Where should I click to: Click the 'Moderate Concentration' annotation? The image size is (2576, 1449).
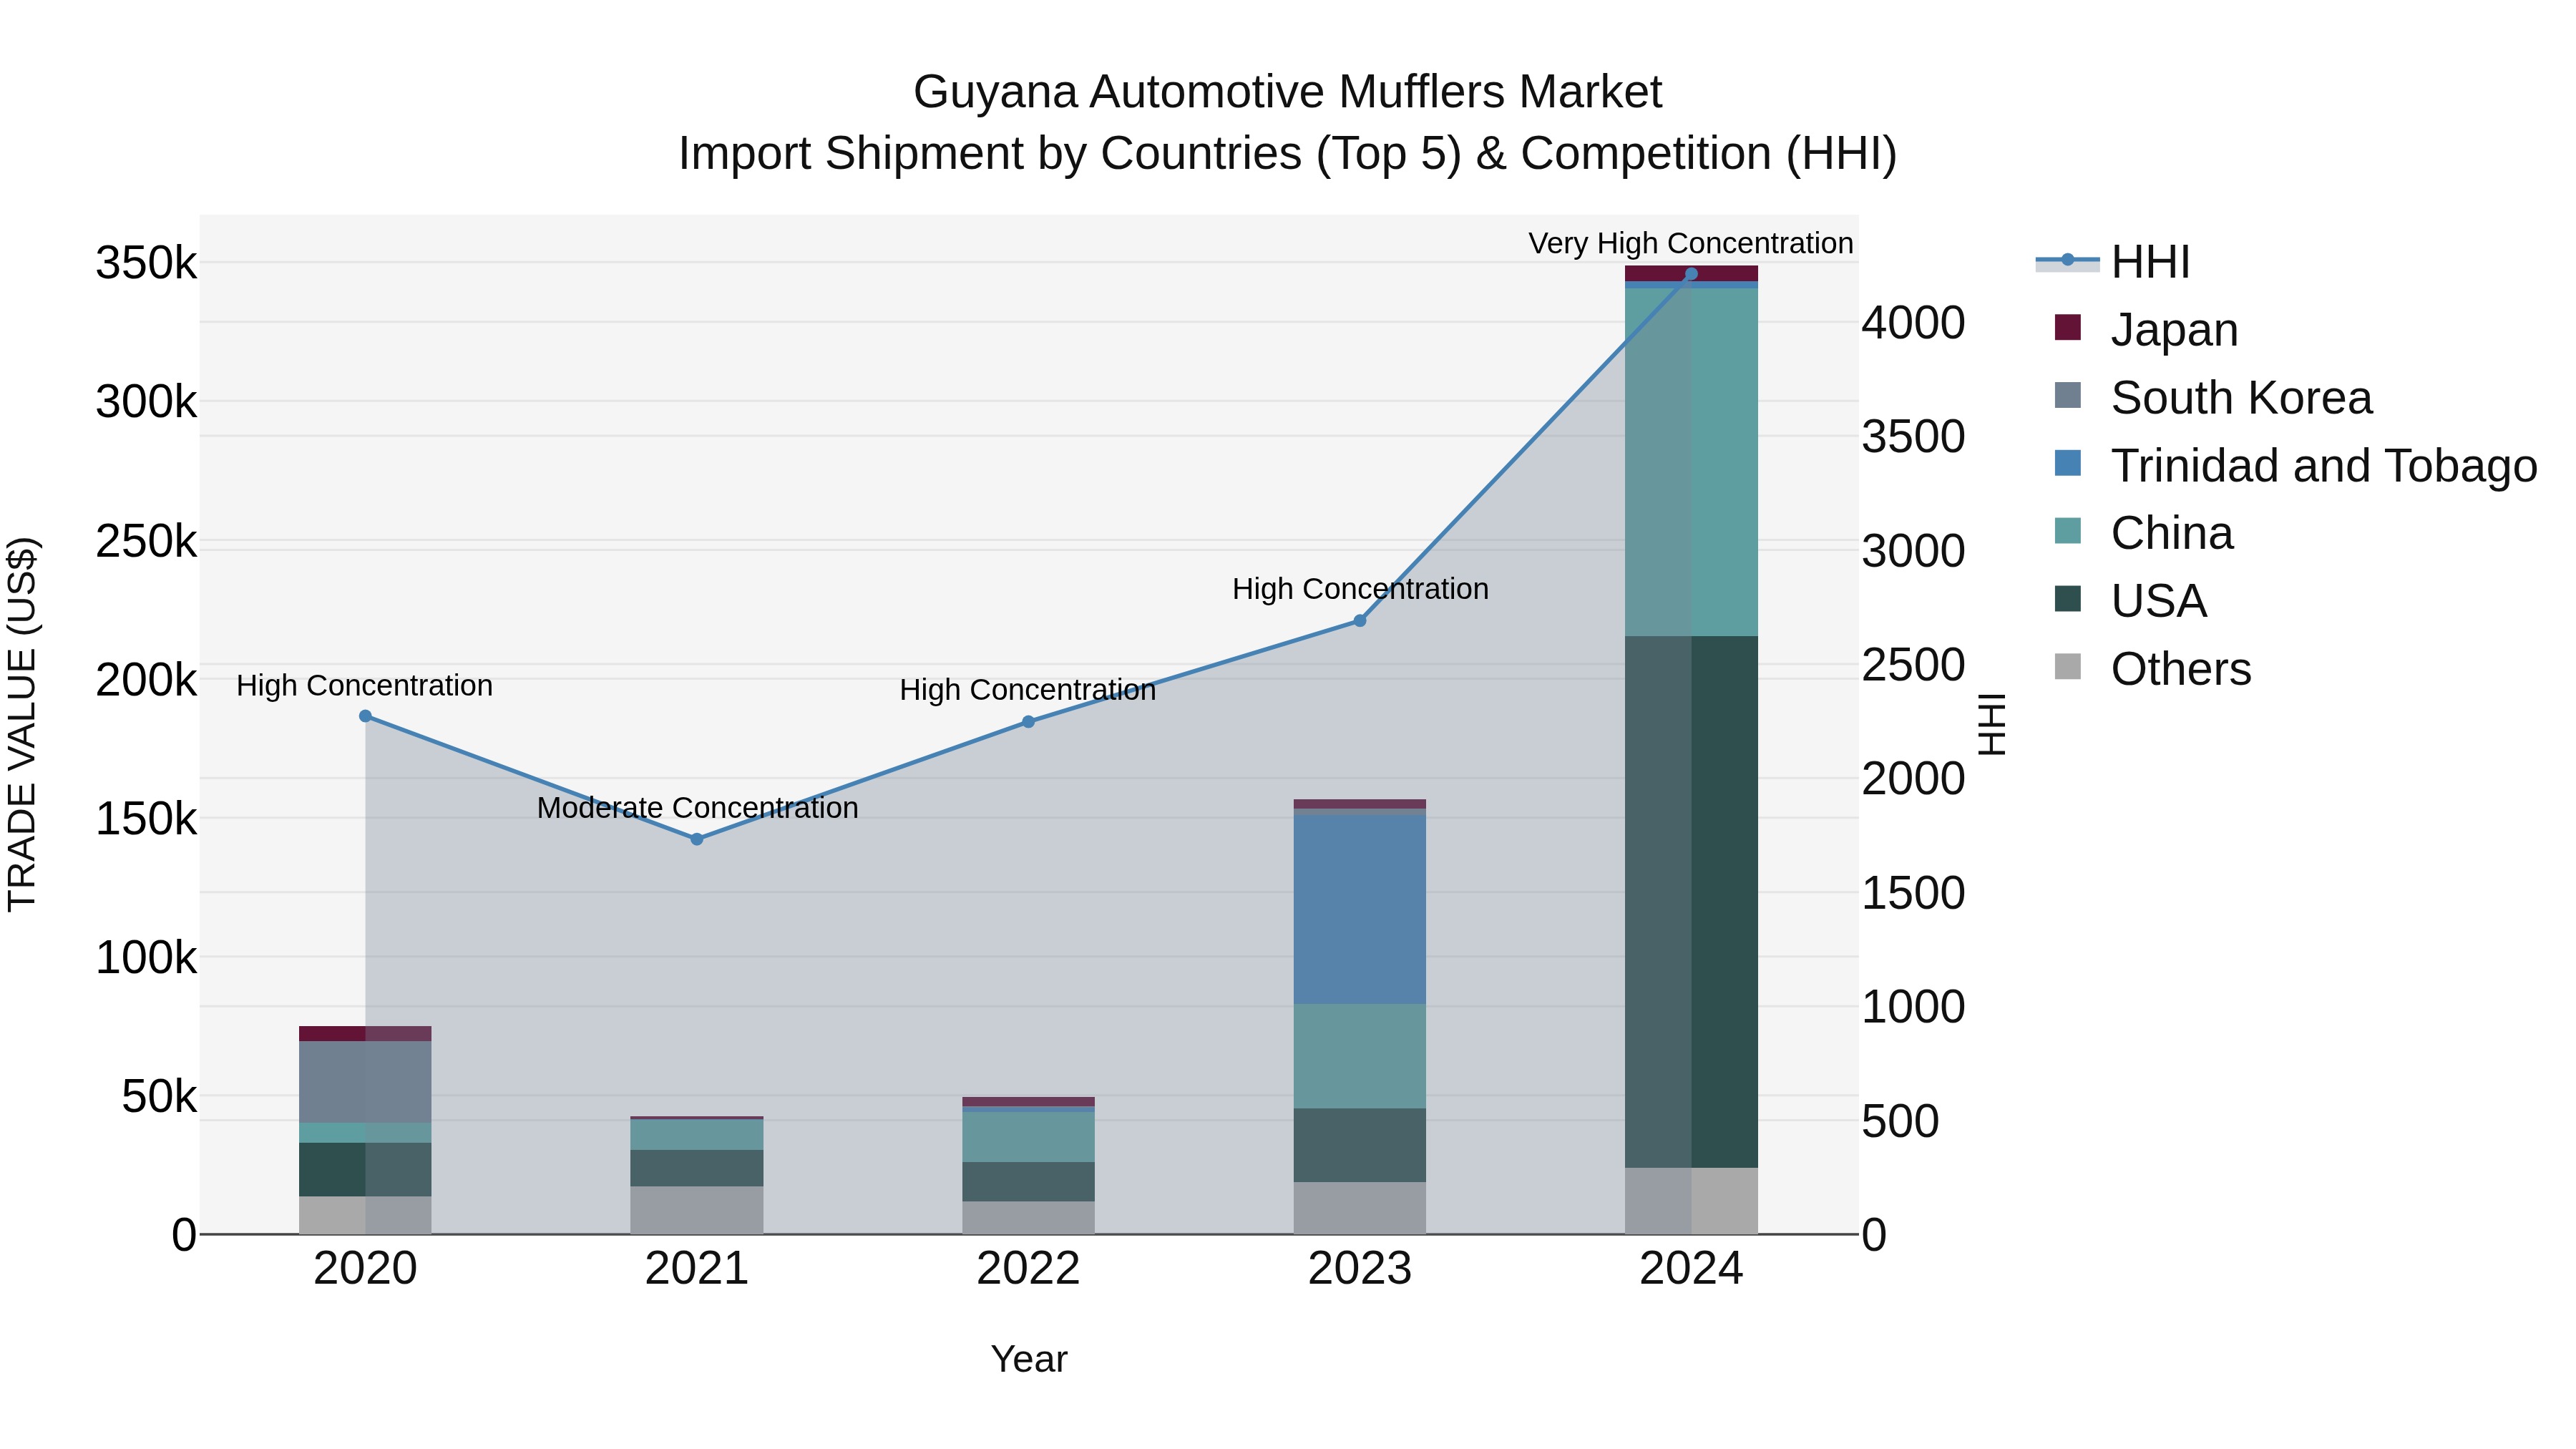697,807
